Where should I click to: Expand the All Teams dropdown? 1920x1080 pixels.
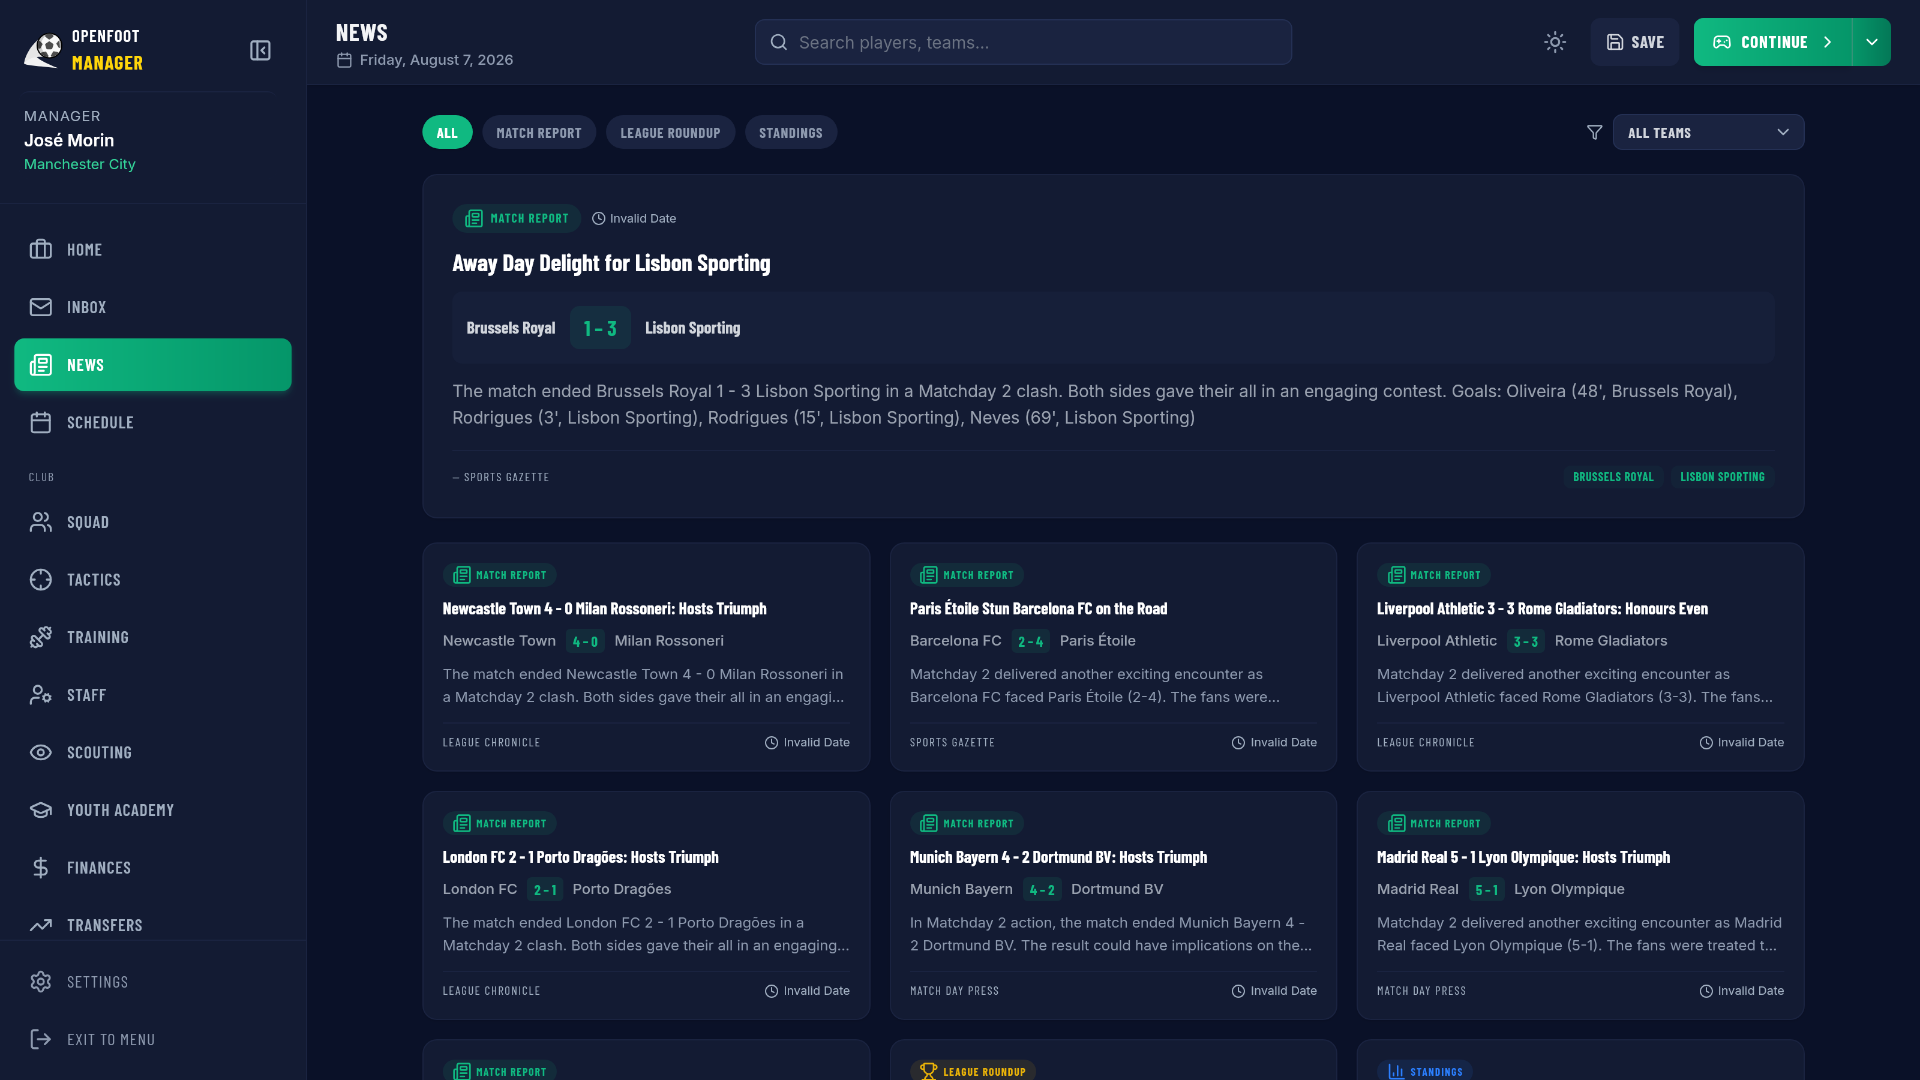(1707, 133)
